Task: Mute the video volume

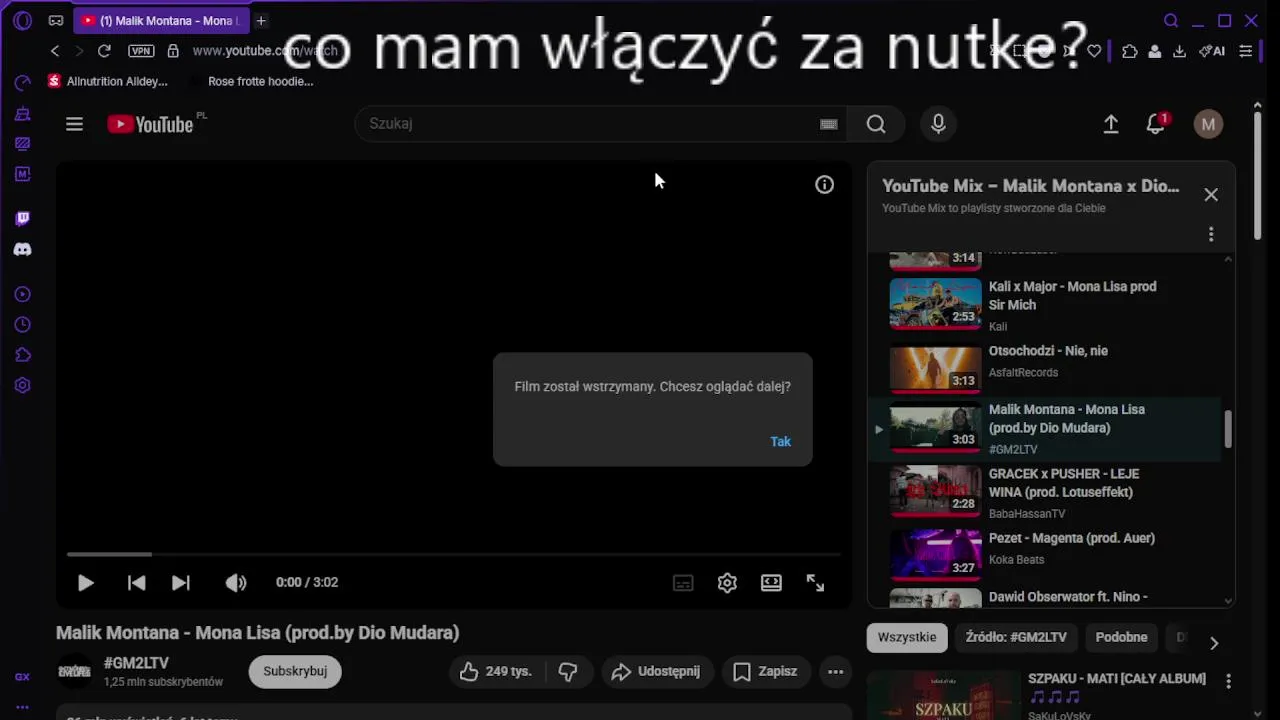Action: (x=236, y=583)
